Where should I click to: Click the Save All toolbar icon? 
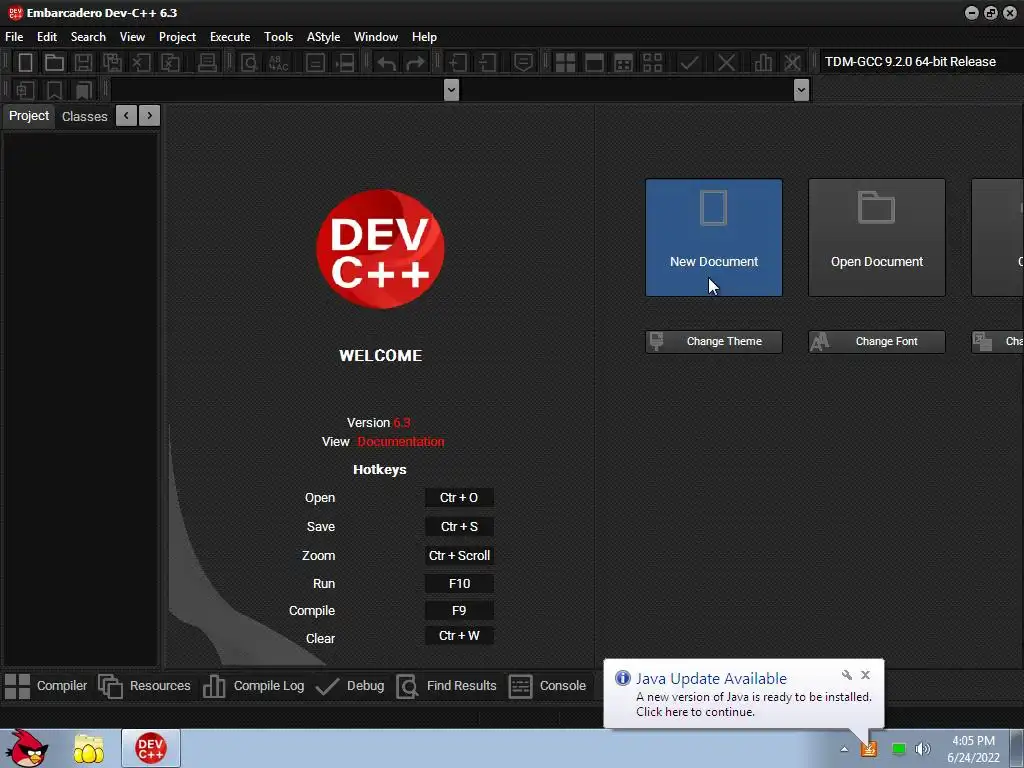[x=112, y=63]
